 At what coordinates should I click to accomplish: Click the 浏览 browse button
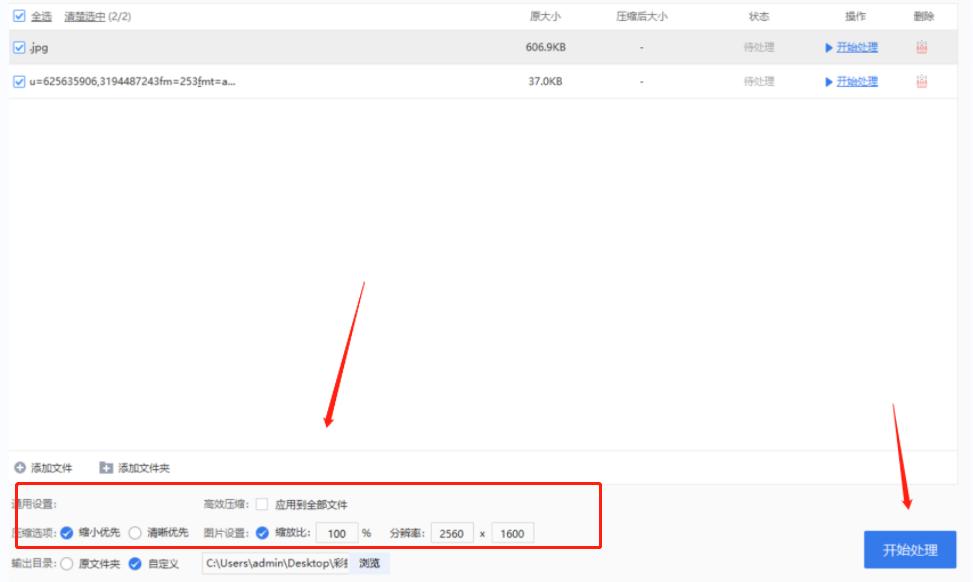tap(369, 563)
